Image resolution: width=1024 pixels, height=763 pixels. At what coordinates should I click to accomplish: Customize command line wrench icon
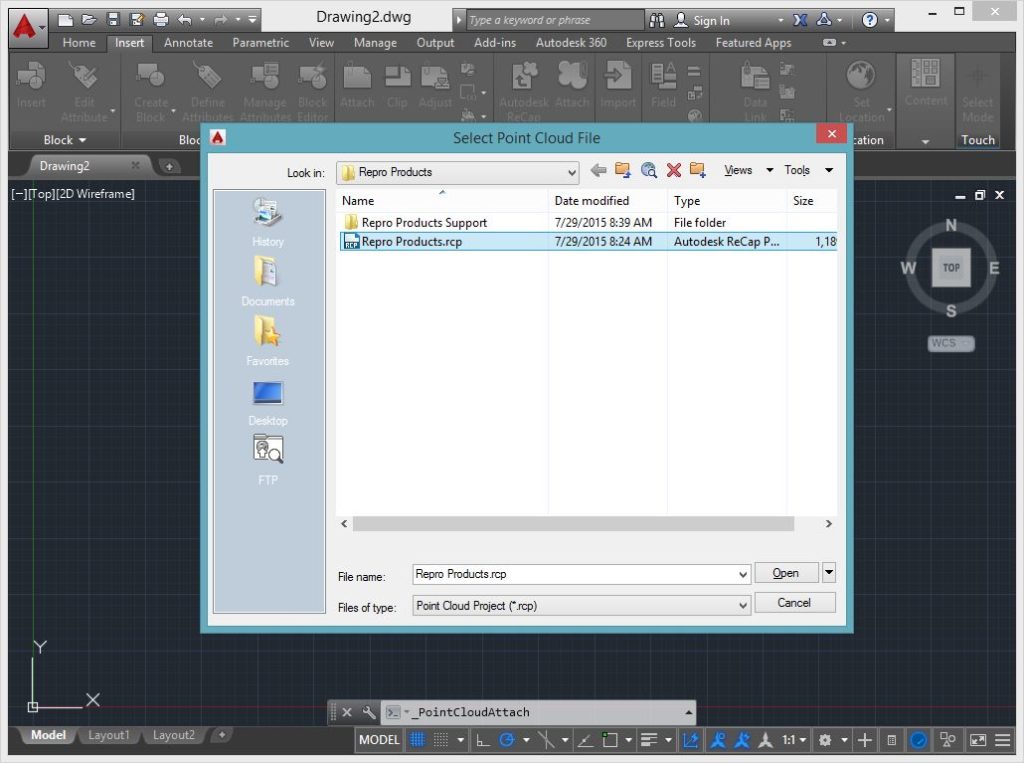click(x=369, y=712)
